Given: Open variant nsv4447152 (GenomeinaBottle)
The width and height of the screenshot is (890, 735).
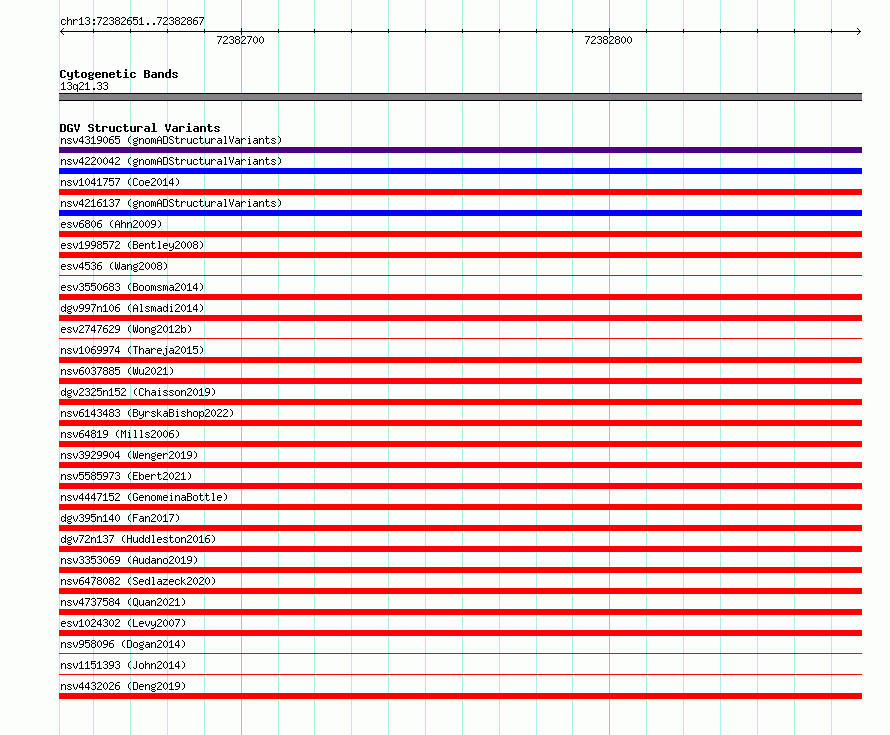Looking at the screenshot, I should (x=144, y=497).
